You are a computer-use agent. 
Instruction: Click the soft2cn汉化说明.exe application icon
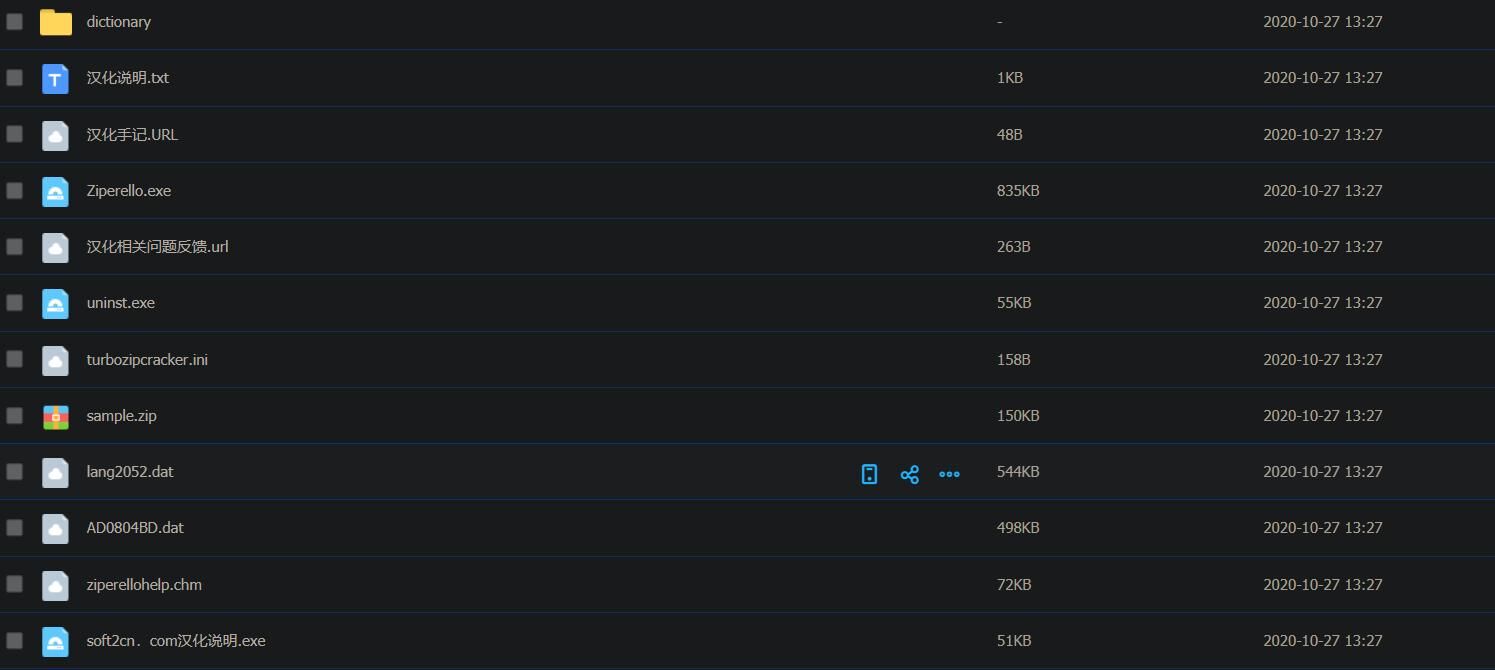pyautogui.click(x=56, y=641)
